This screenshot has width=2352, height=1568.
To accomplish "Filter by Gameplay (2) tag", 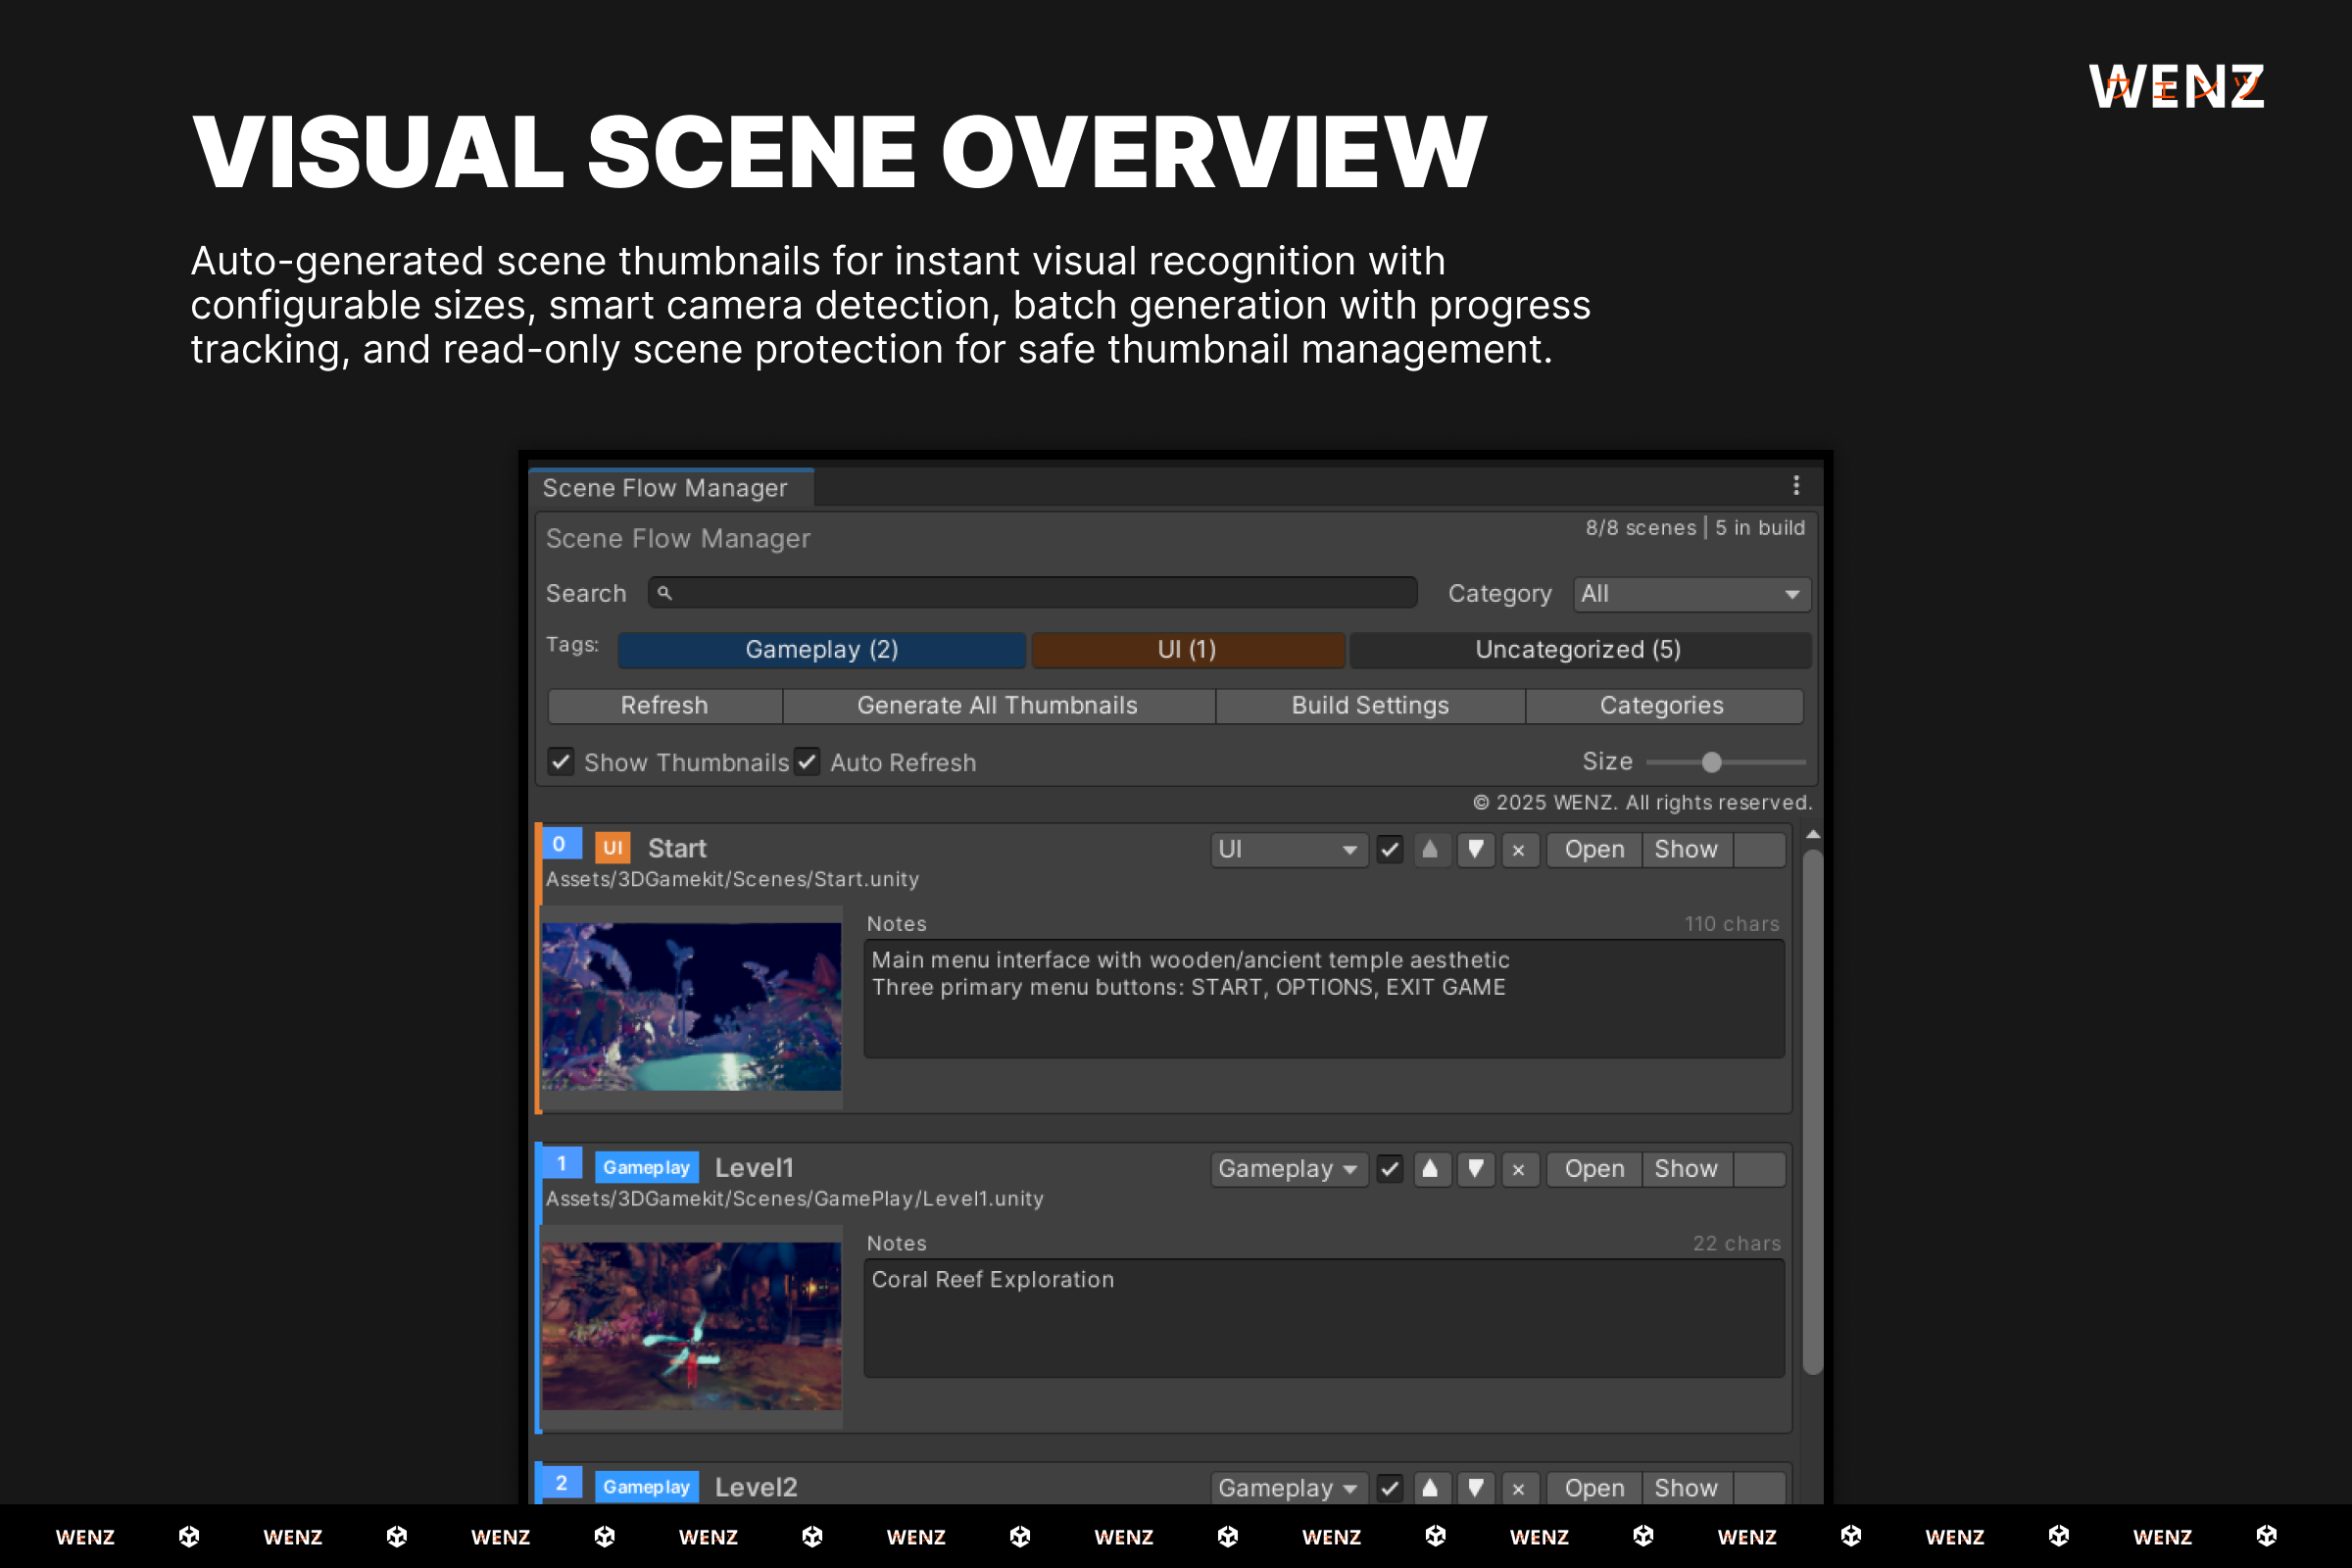I will click(821, 649).
